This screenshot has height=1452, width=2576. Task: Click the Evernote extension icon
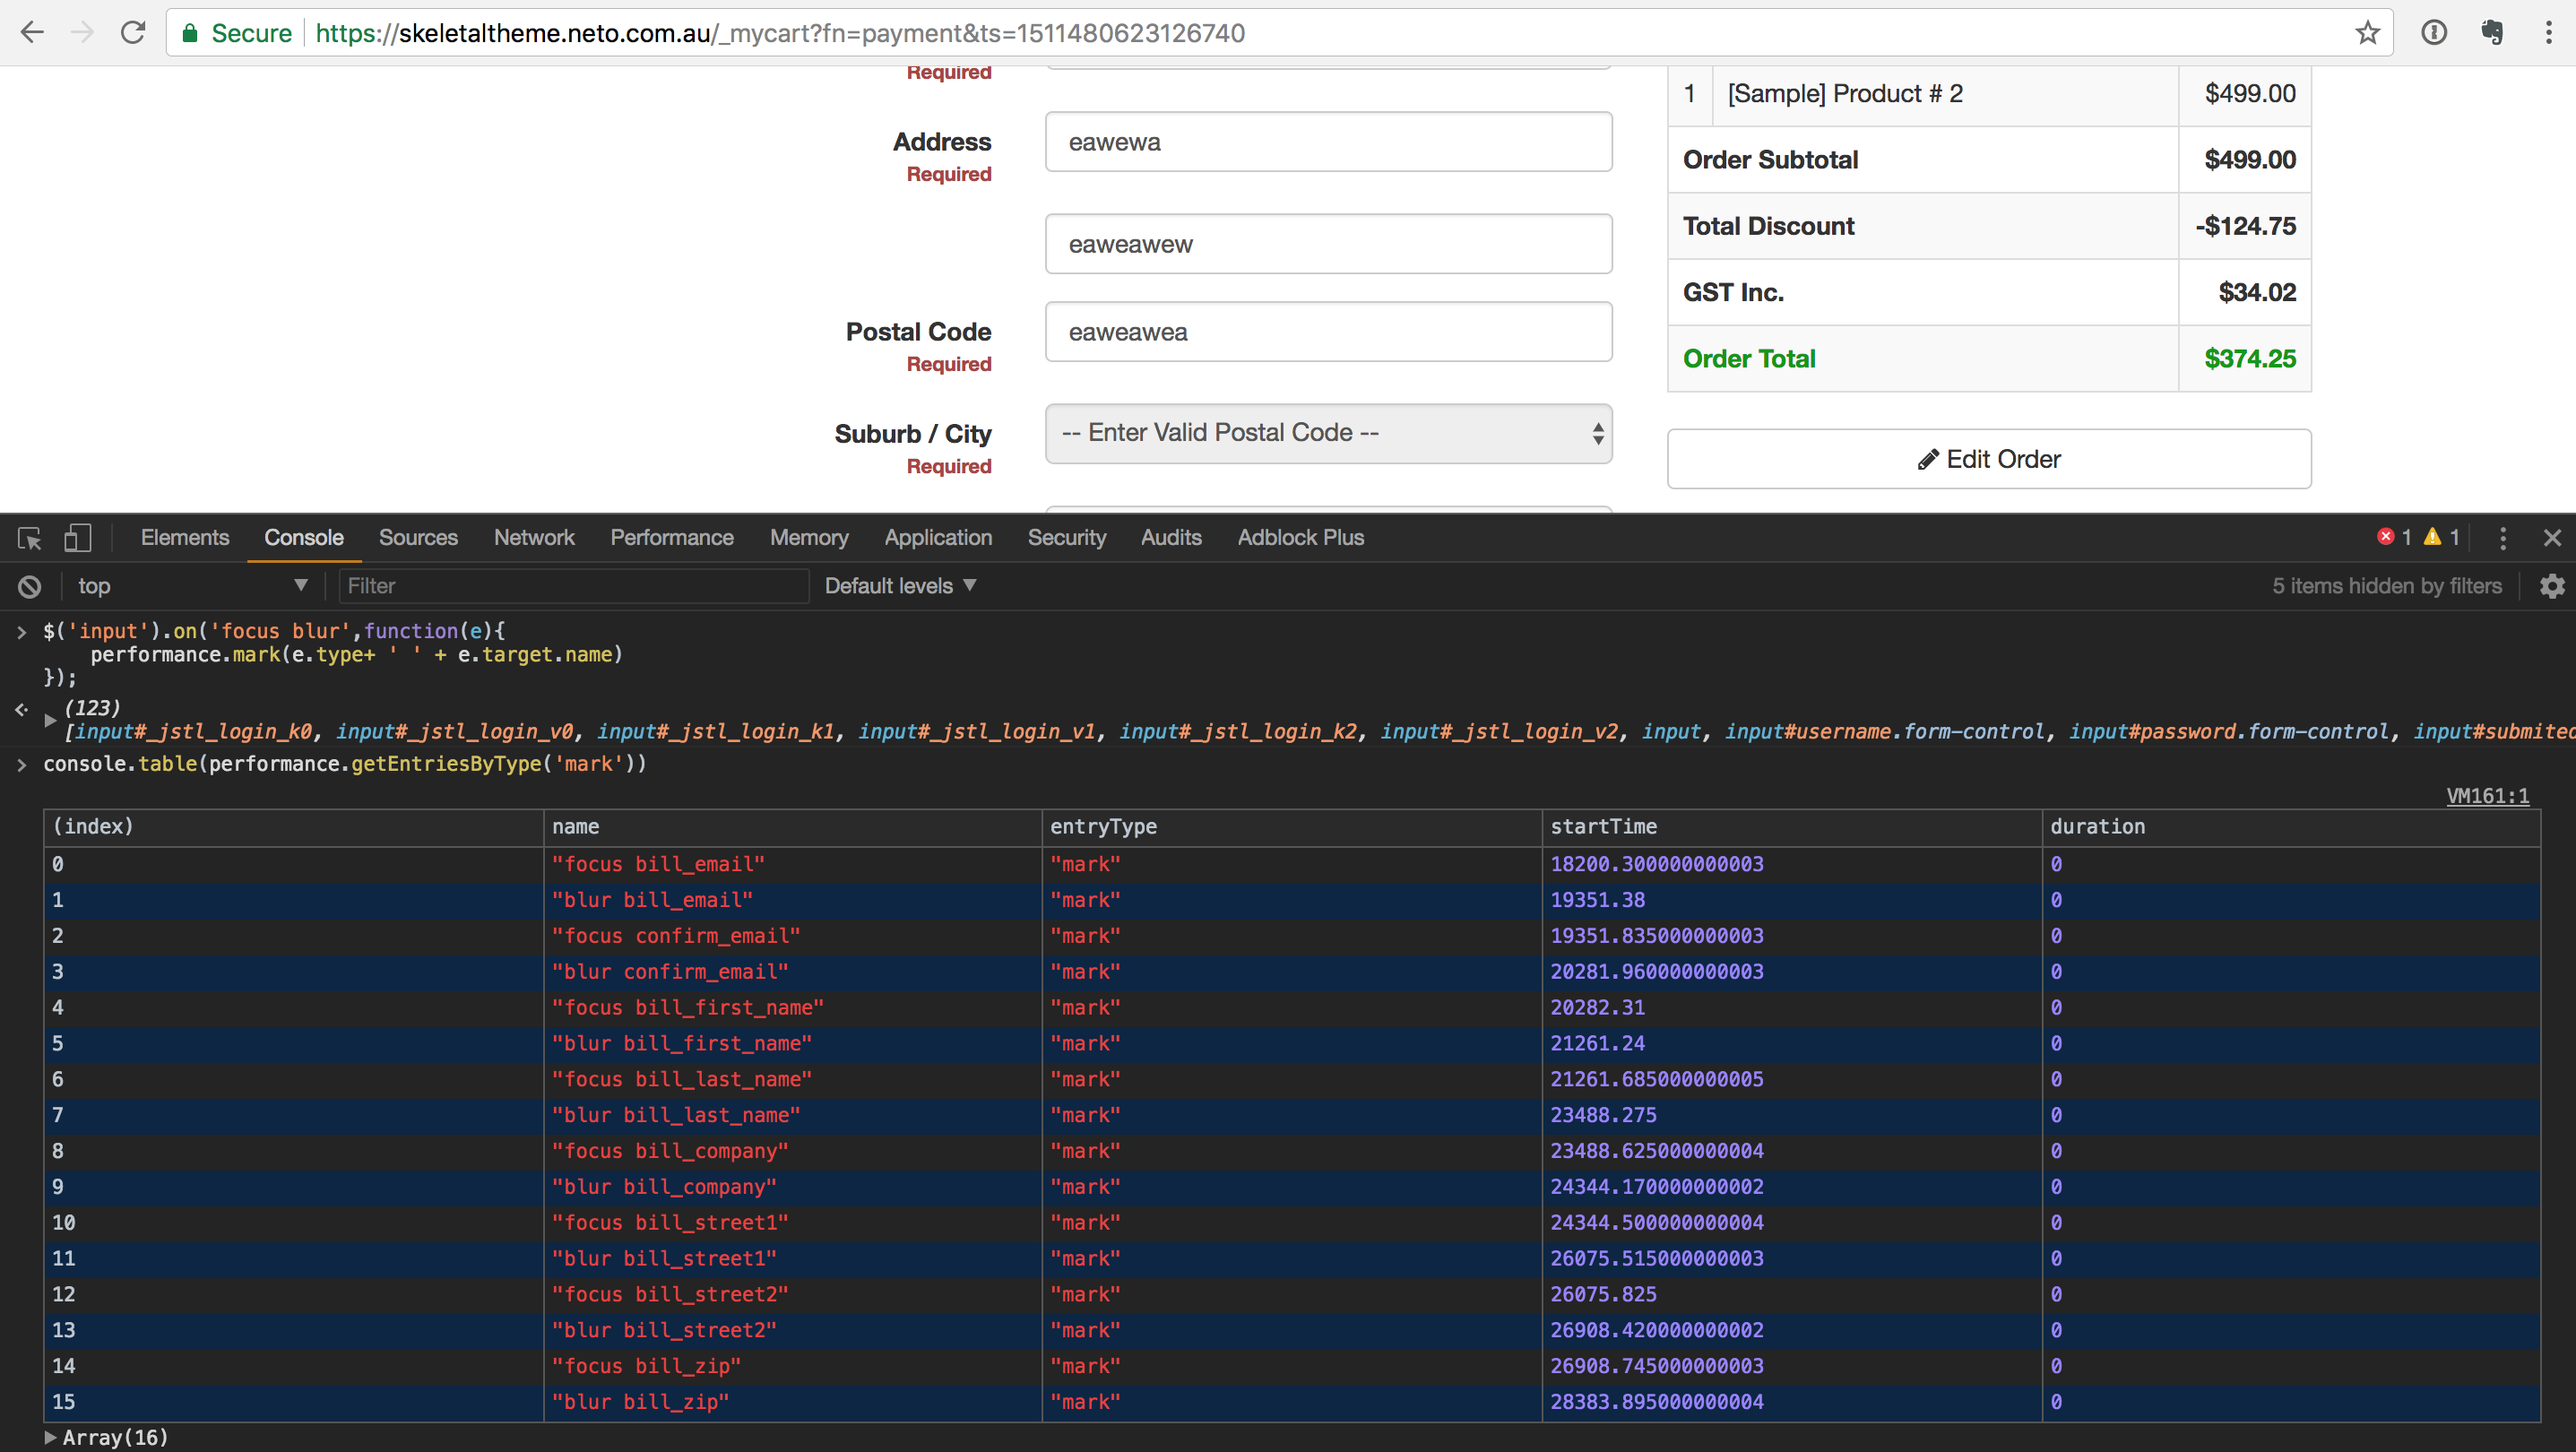click(x=2492, y=33)
